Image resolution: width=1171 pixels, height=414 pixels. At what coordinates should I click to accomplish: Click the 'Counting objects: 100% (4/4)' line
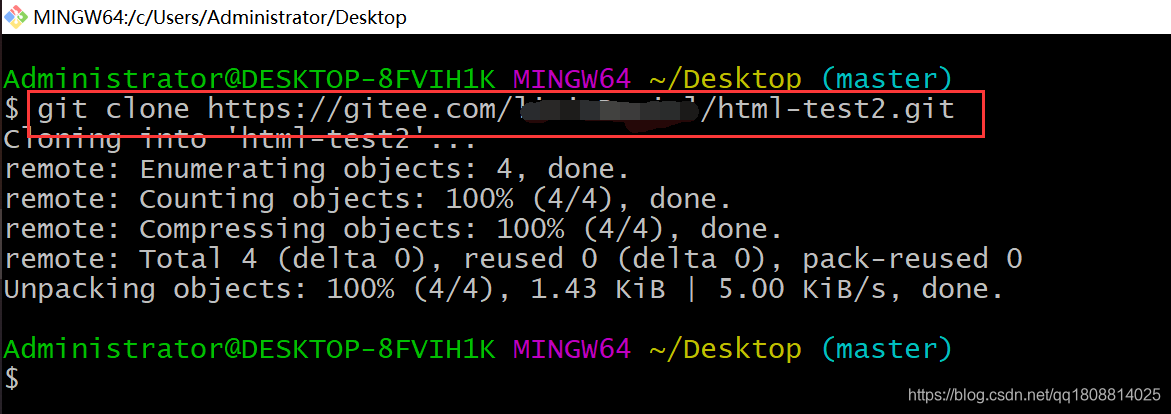coord(367,200)
